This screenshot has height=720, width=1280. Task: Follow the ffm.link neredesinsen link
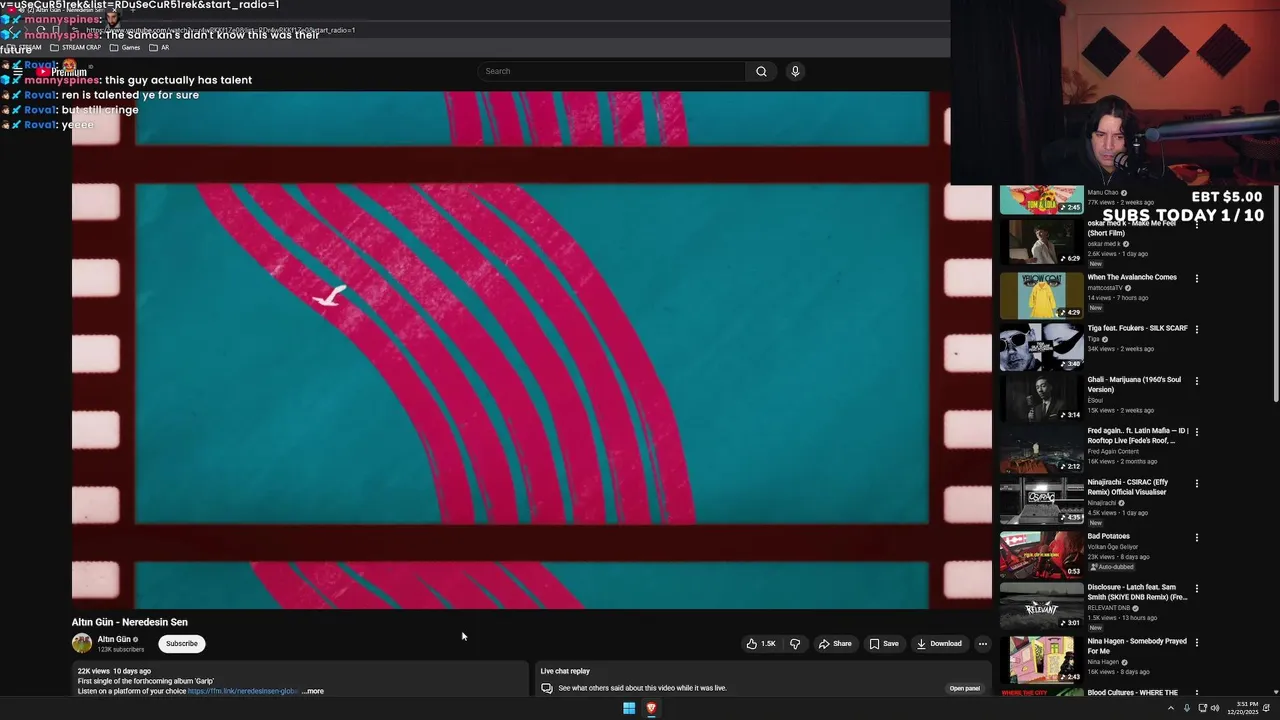click(243, 691)
